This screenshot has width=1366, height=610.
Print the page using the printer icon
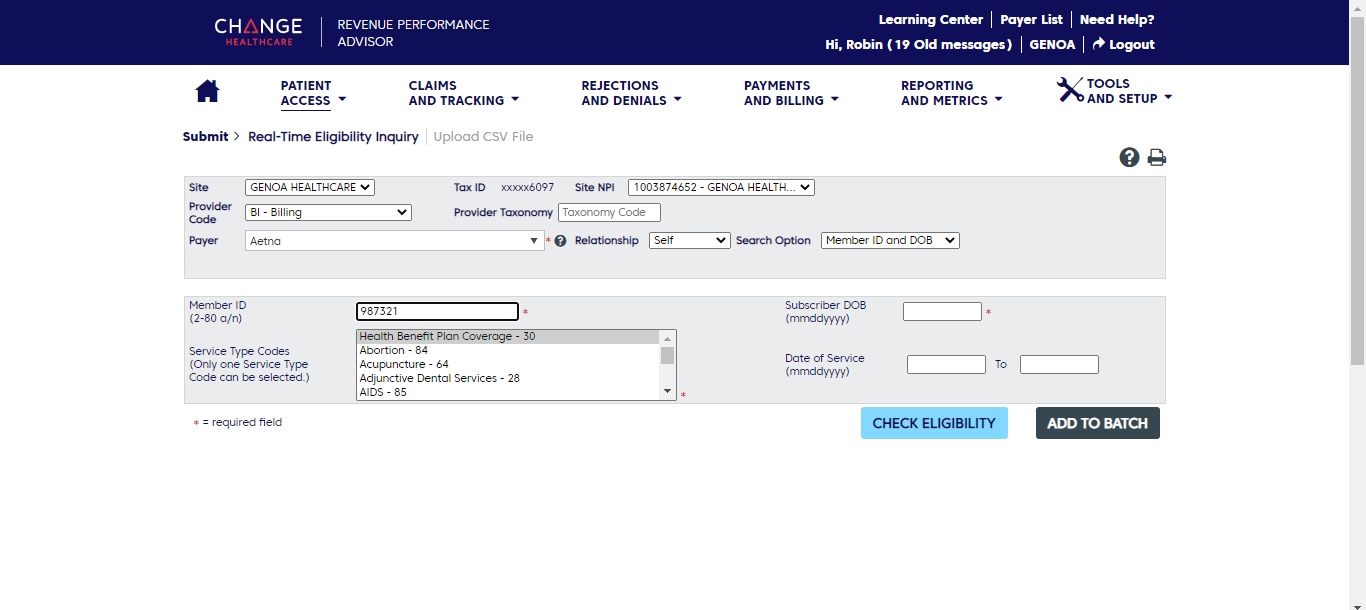click(1157, 157)
